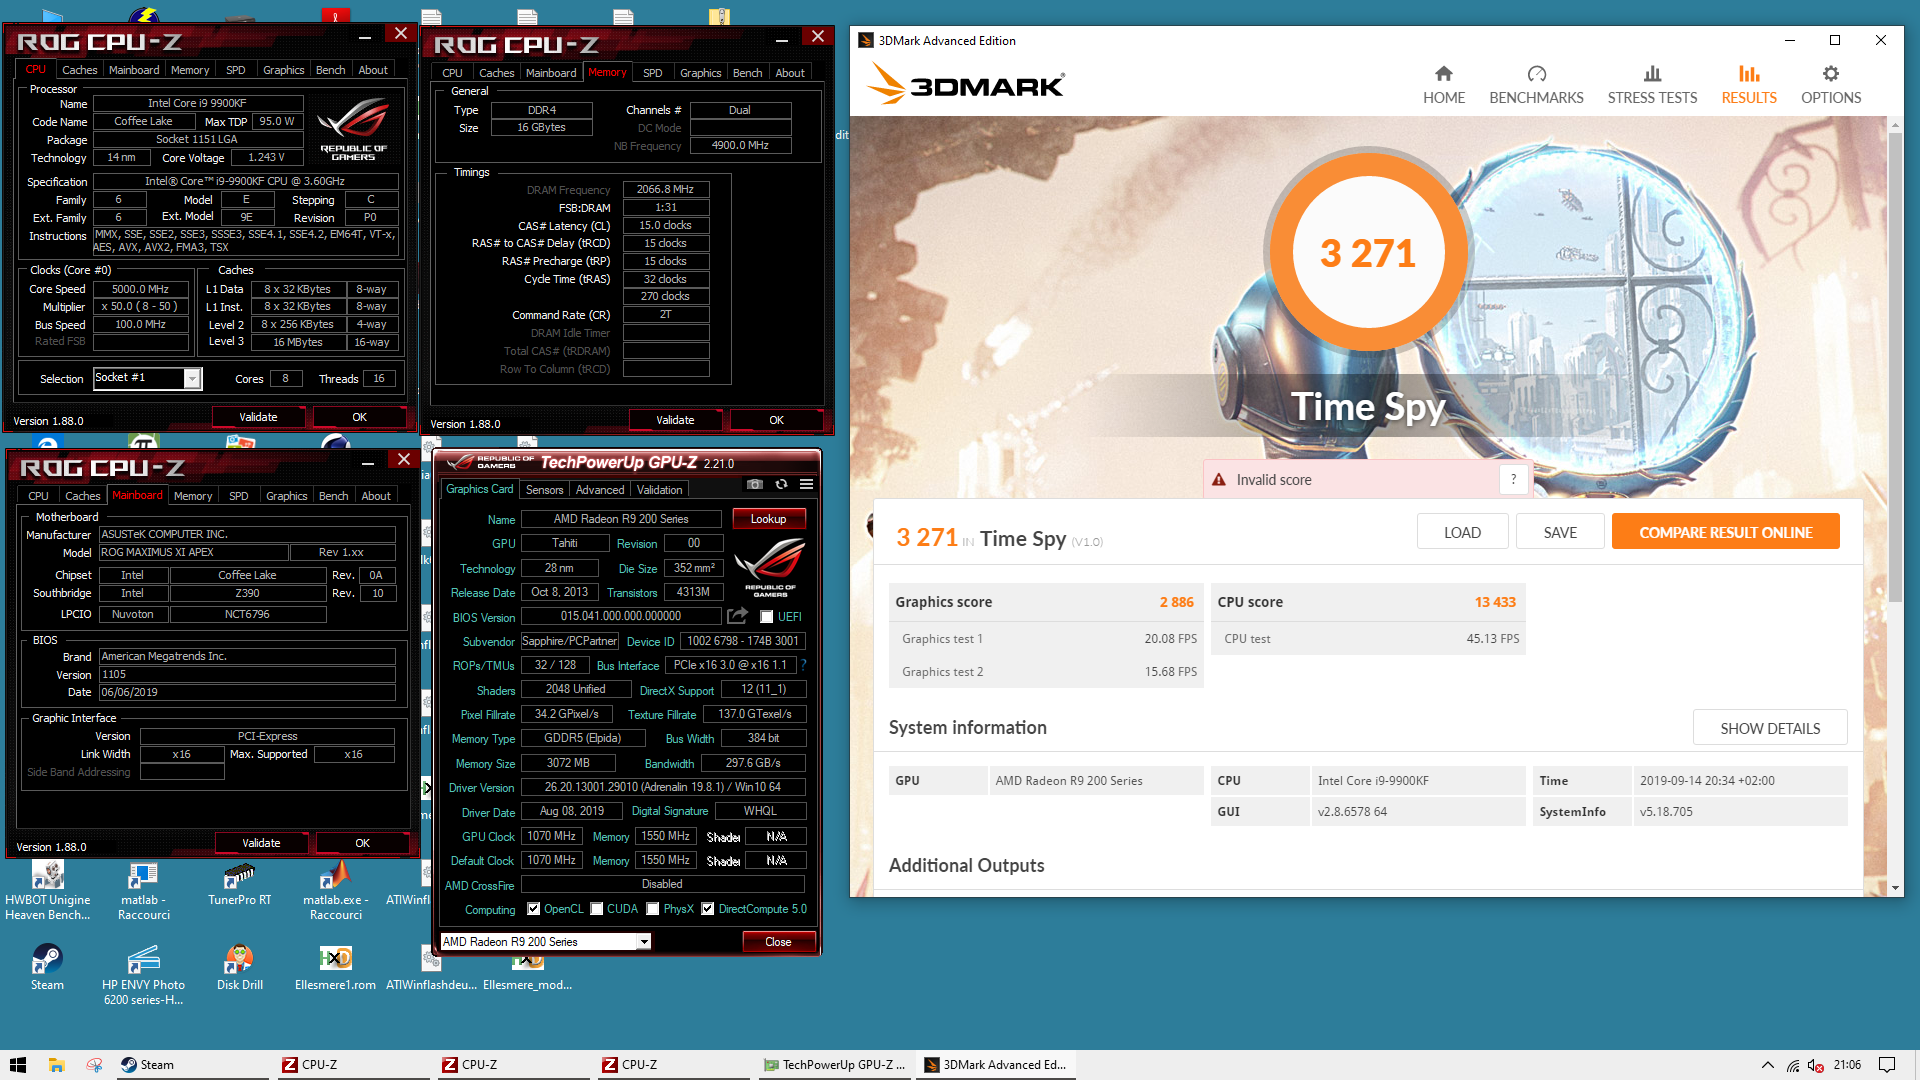Open Disk Drill desktop shortcut
The height and width of the screenshot is (1080, 1920).
239,967
